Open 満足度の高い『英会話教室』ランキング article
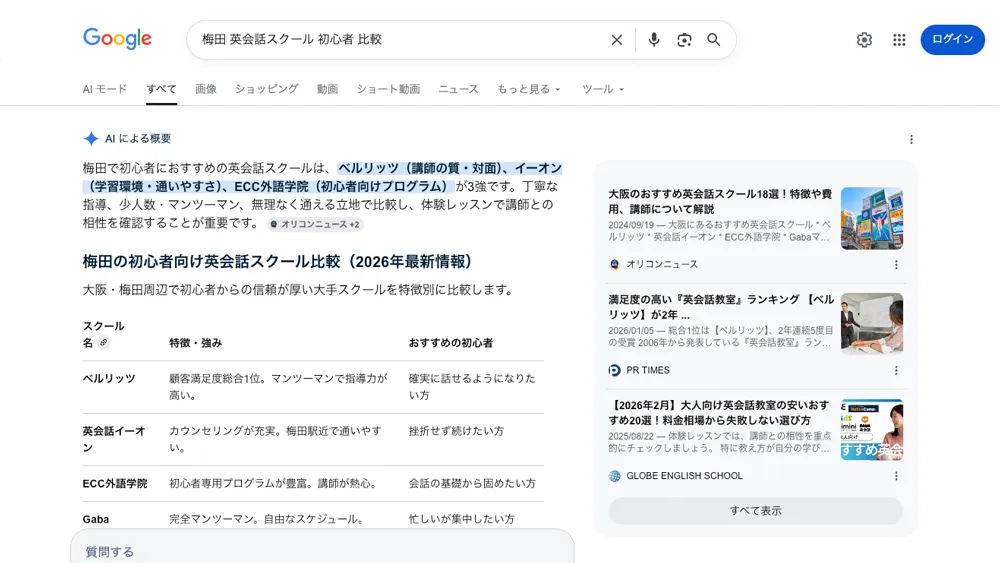Image resolution: width=1000 pixels, height=563 pixels. [x=721, y=307]
